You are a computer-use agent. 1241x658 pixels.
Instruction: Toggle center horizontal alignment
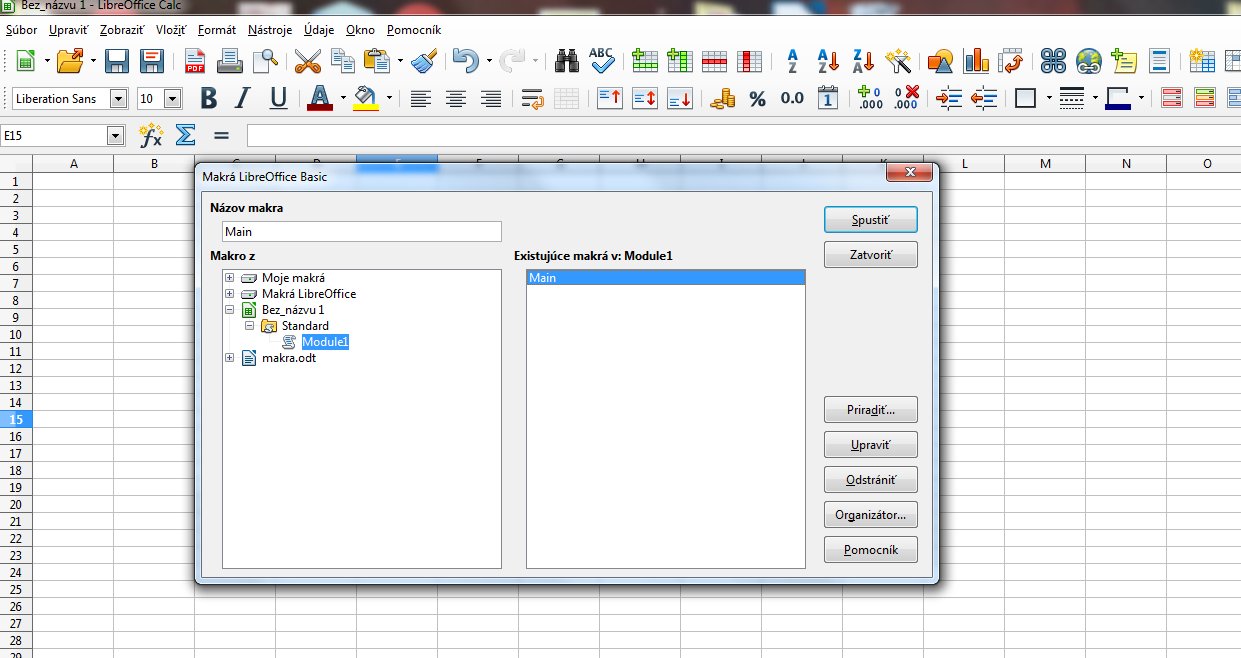pos(456,98)
